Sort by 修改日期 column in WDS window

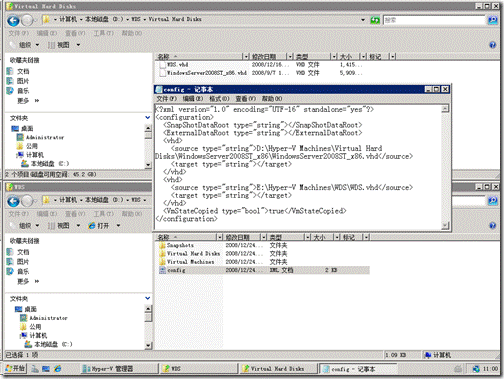point(241,237)
